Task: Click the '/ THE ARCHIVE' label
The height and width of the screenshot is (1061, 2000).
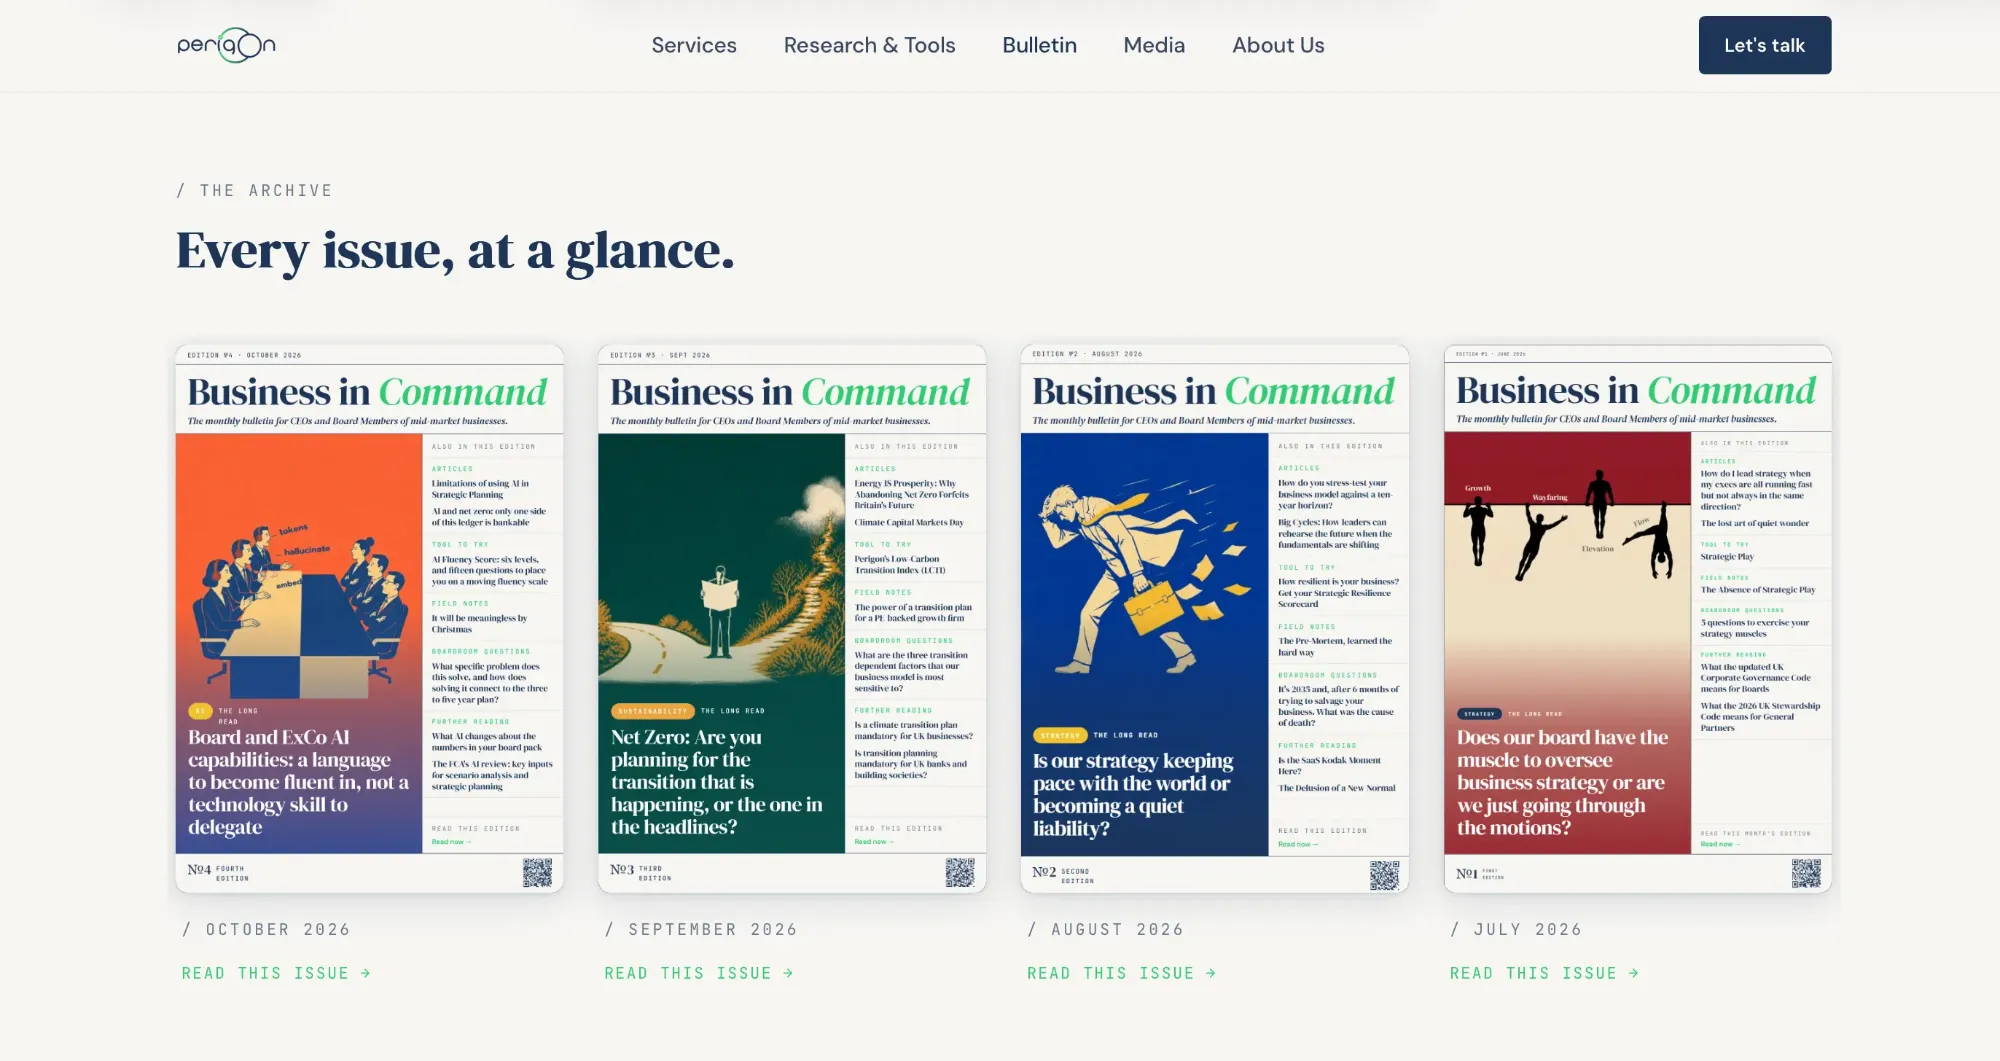Action: [x=254, y=190]
